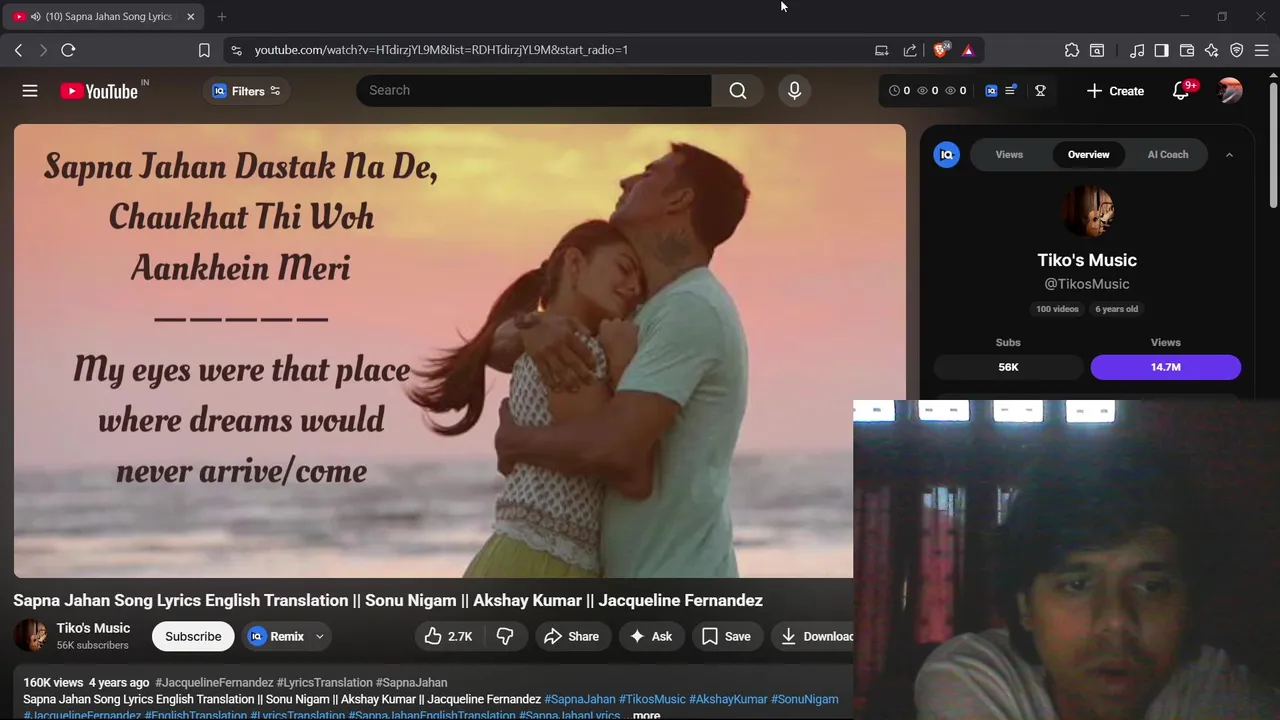Click the vidIQ panel logo
This screenshot has height=720, width=1280.
(946, 154)
